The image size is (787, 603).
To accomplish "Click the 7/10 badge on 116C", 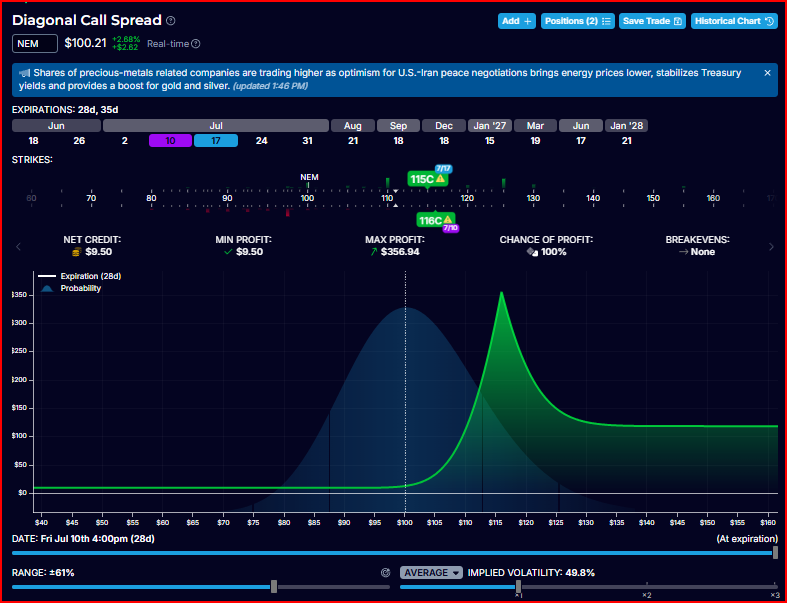I will pyautogui.click(x=450, y=228).
